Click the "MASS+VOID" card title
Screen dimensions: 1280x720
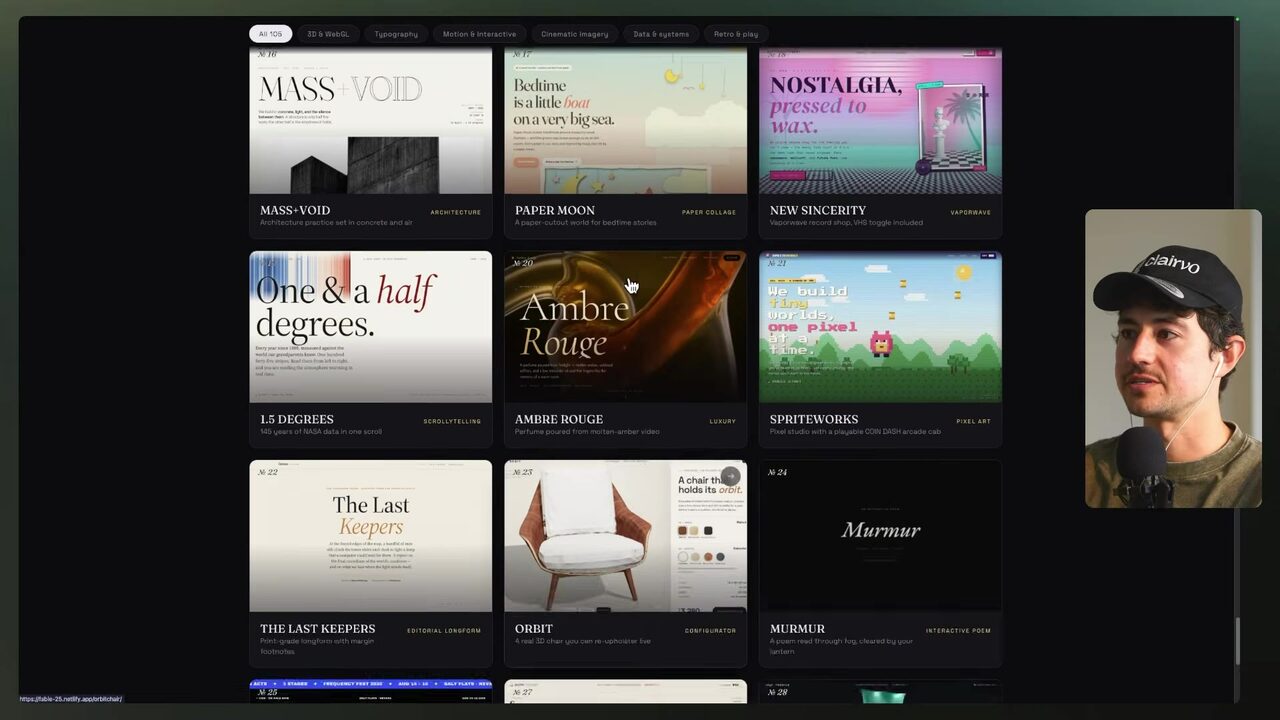295,211
